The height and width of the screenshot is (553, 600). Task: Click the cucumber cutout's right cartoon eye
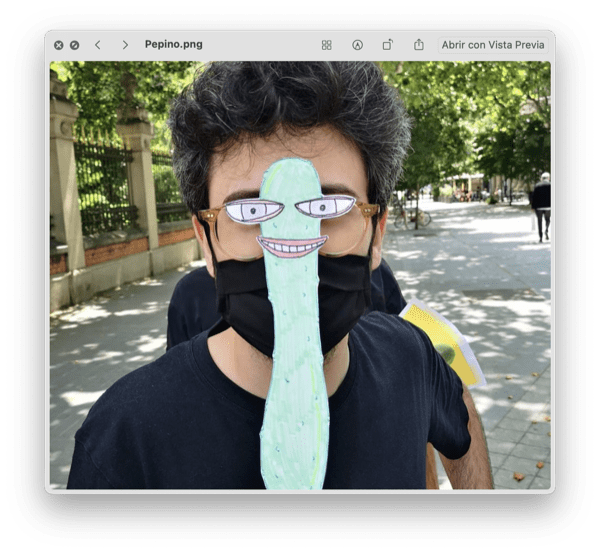coord(326,207)
